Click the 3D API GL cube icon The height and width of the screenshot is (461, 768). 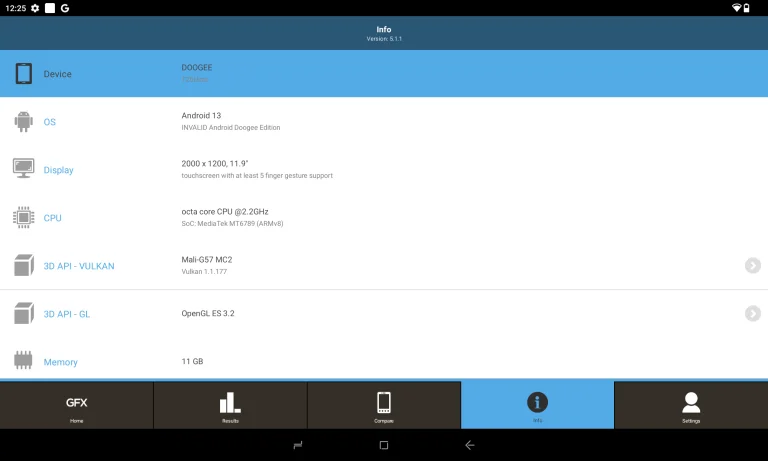point(24,313)
